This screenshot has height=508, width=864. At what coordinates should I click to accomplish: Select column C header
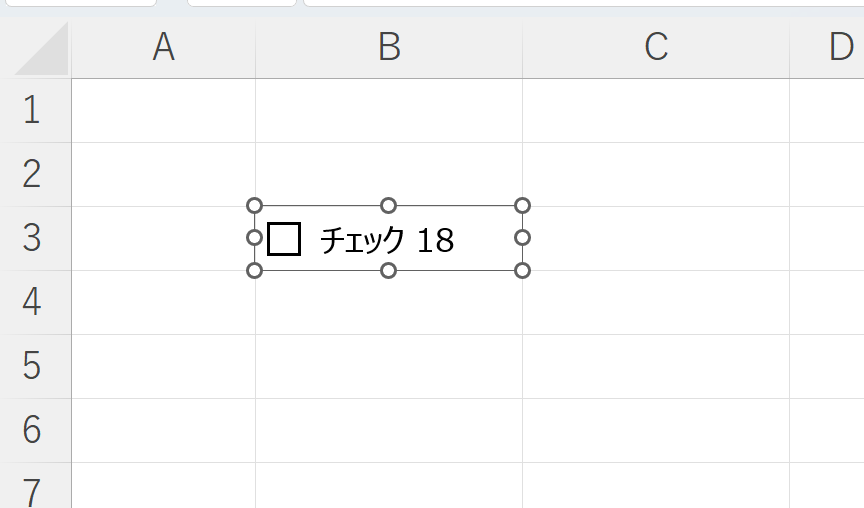click(655, 47)
